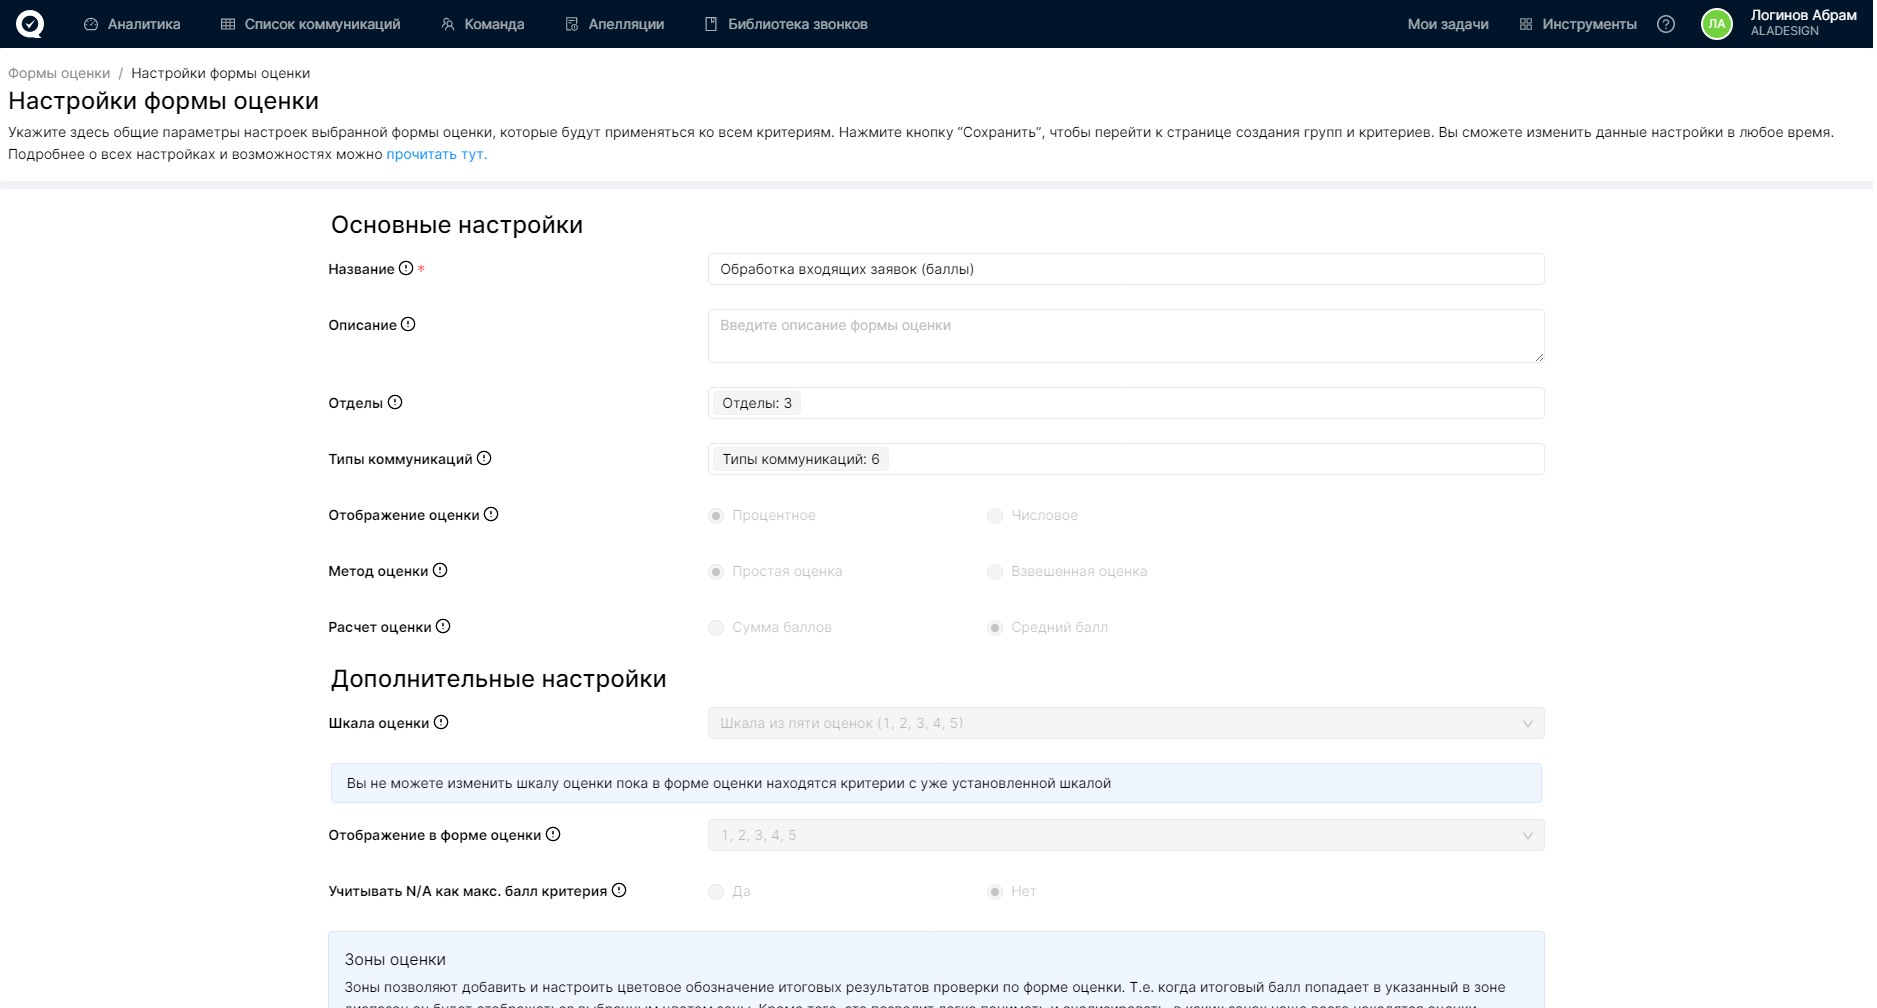The height and width of the screenshot is (1008, 1877).
Task: Show info tooltip next to Описание
Action: coord(408,324)
